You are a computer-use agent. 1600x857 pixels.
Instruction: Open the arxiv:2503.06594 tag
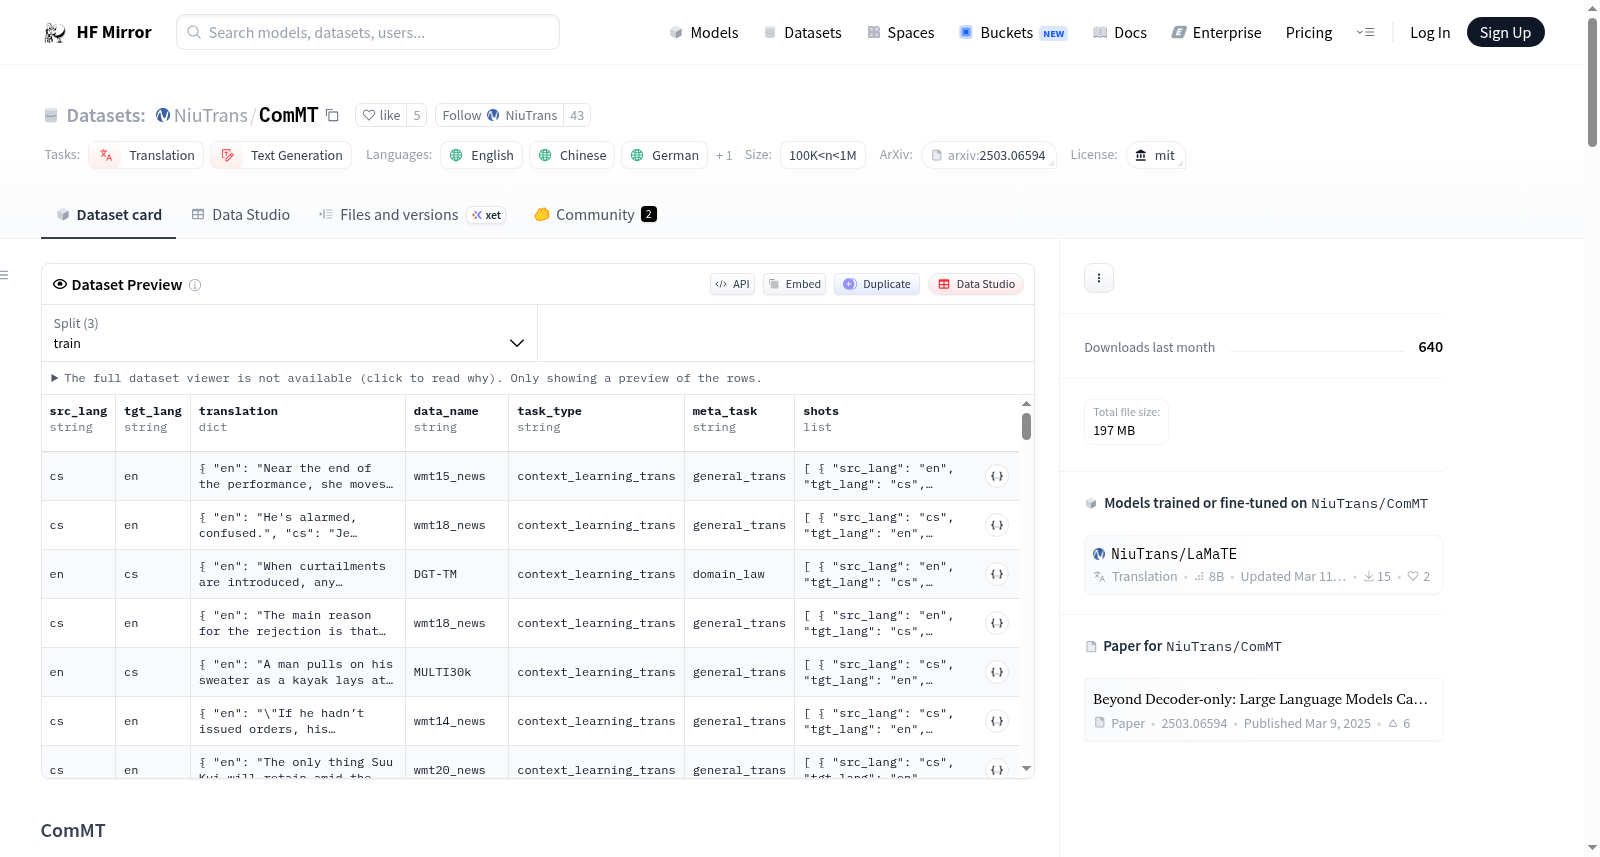click(989, 155)
